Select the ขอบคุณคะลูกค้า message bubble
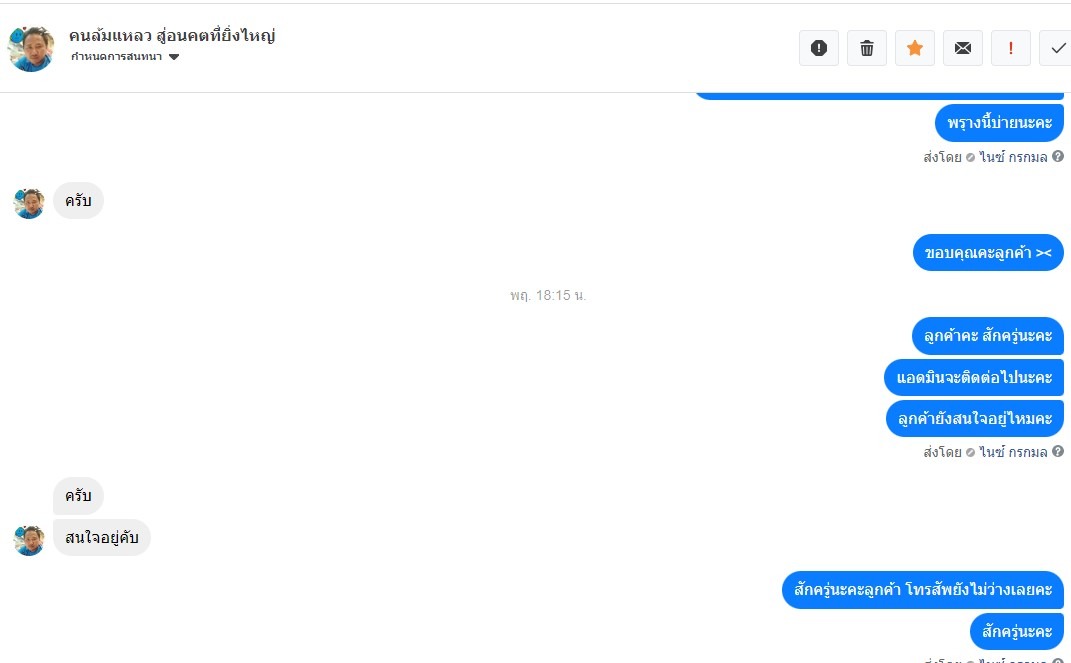This screenshot has width=1071, height=663. pos(988,253)
